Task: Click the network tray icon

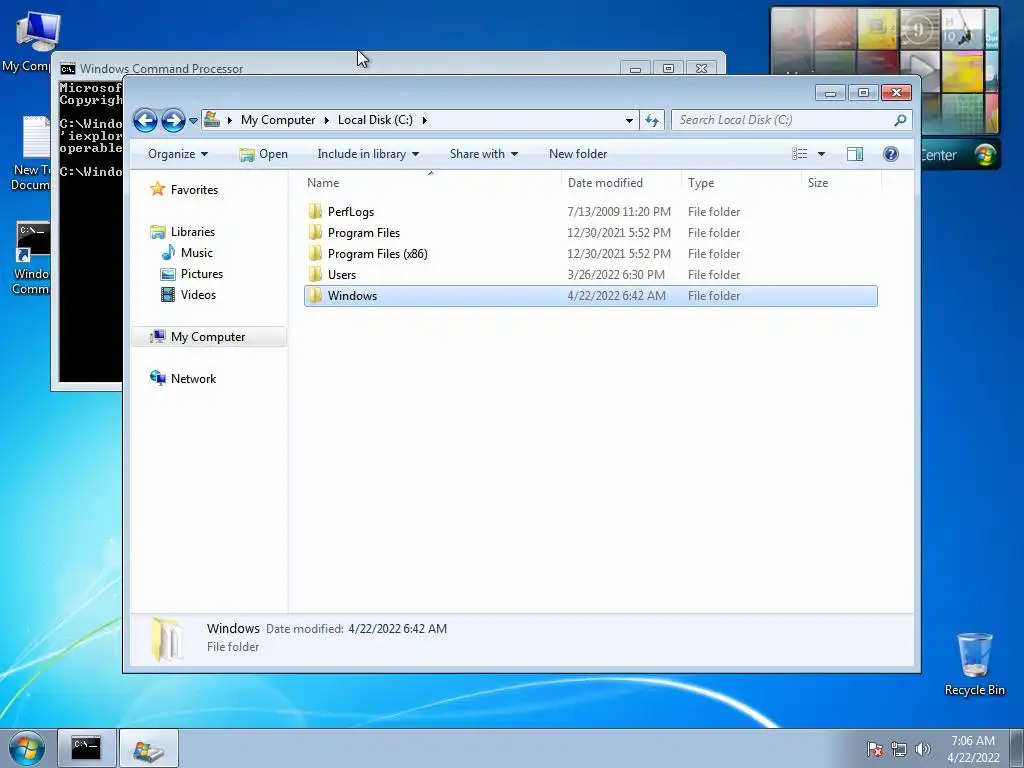Action: [899, 749]
